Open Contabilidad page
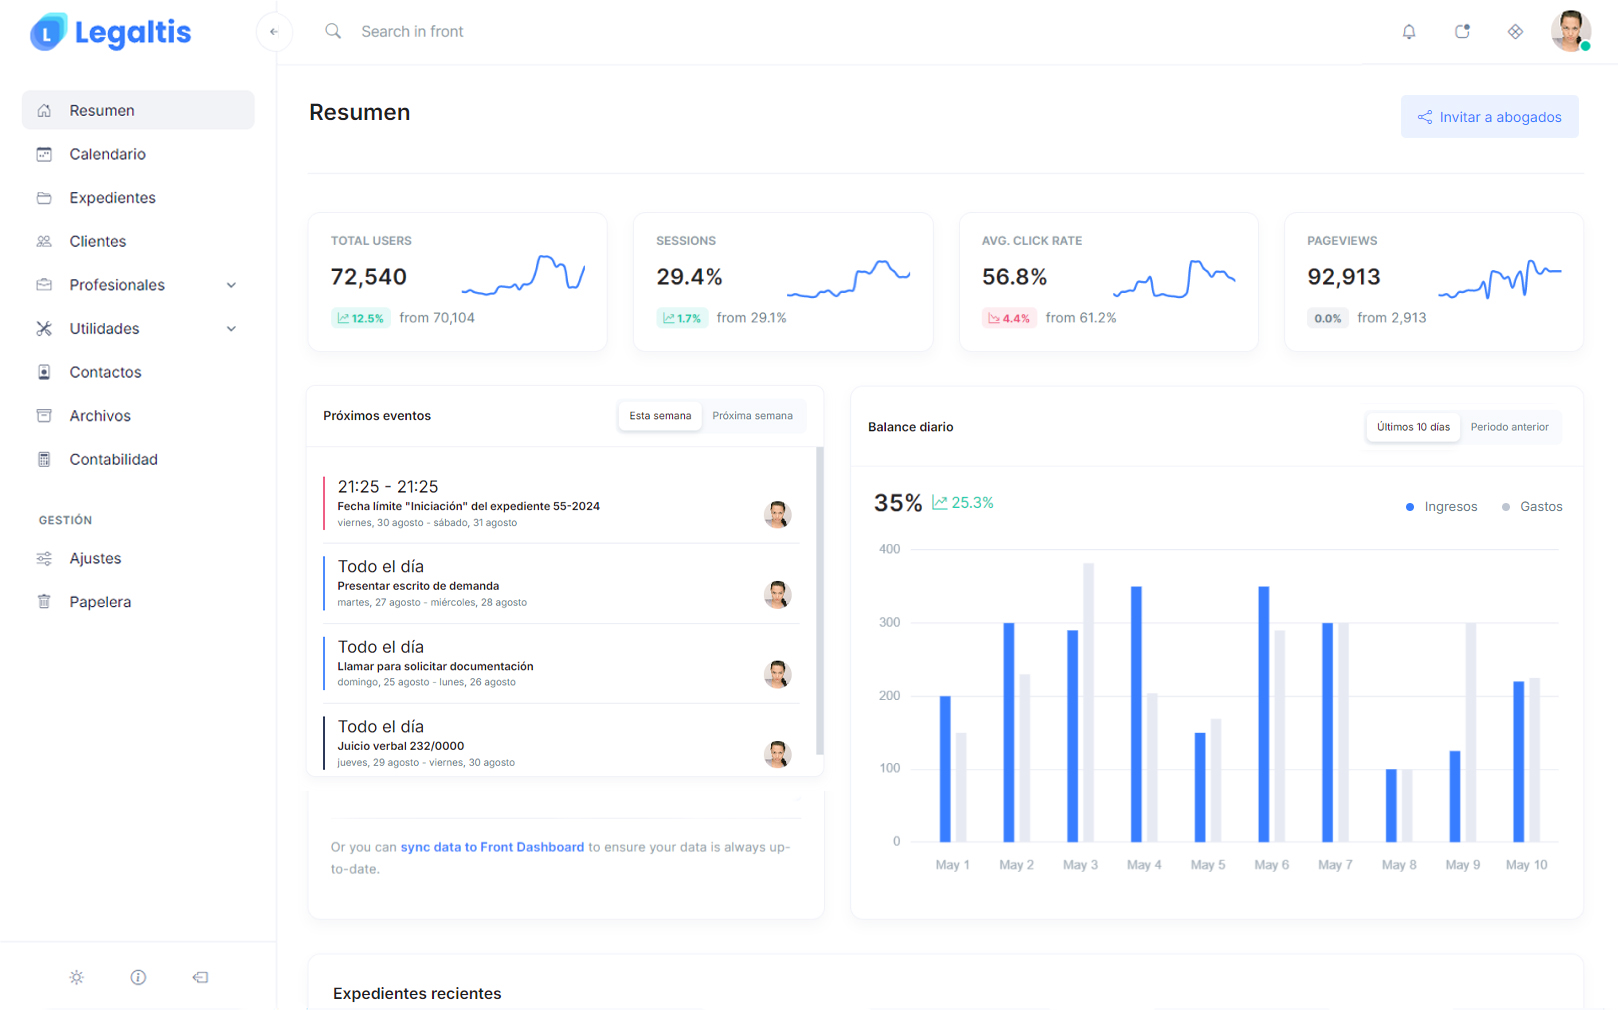The image size is (1618, 1010). tap(138, 459)
